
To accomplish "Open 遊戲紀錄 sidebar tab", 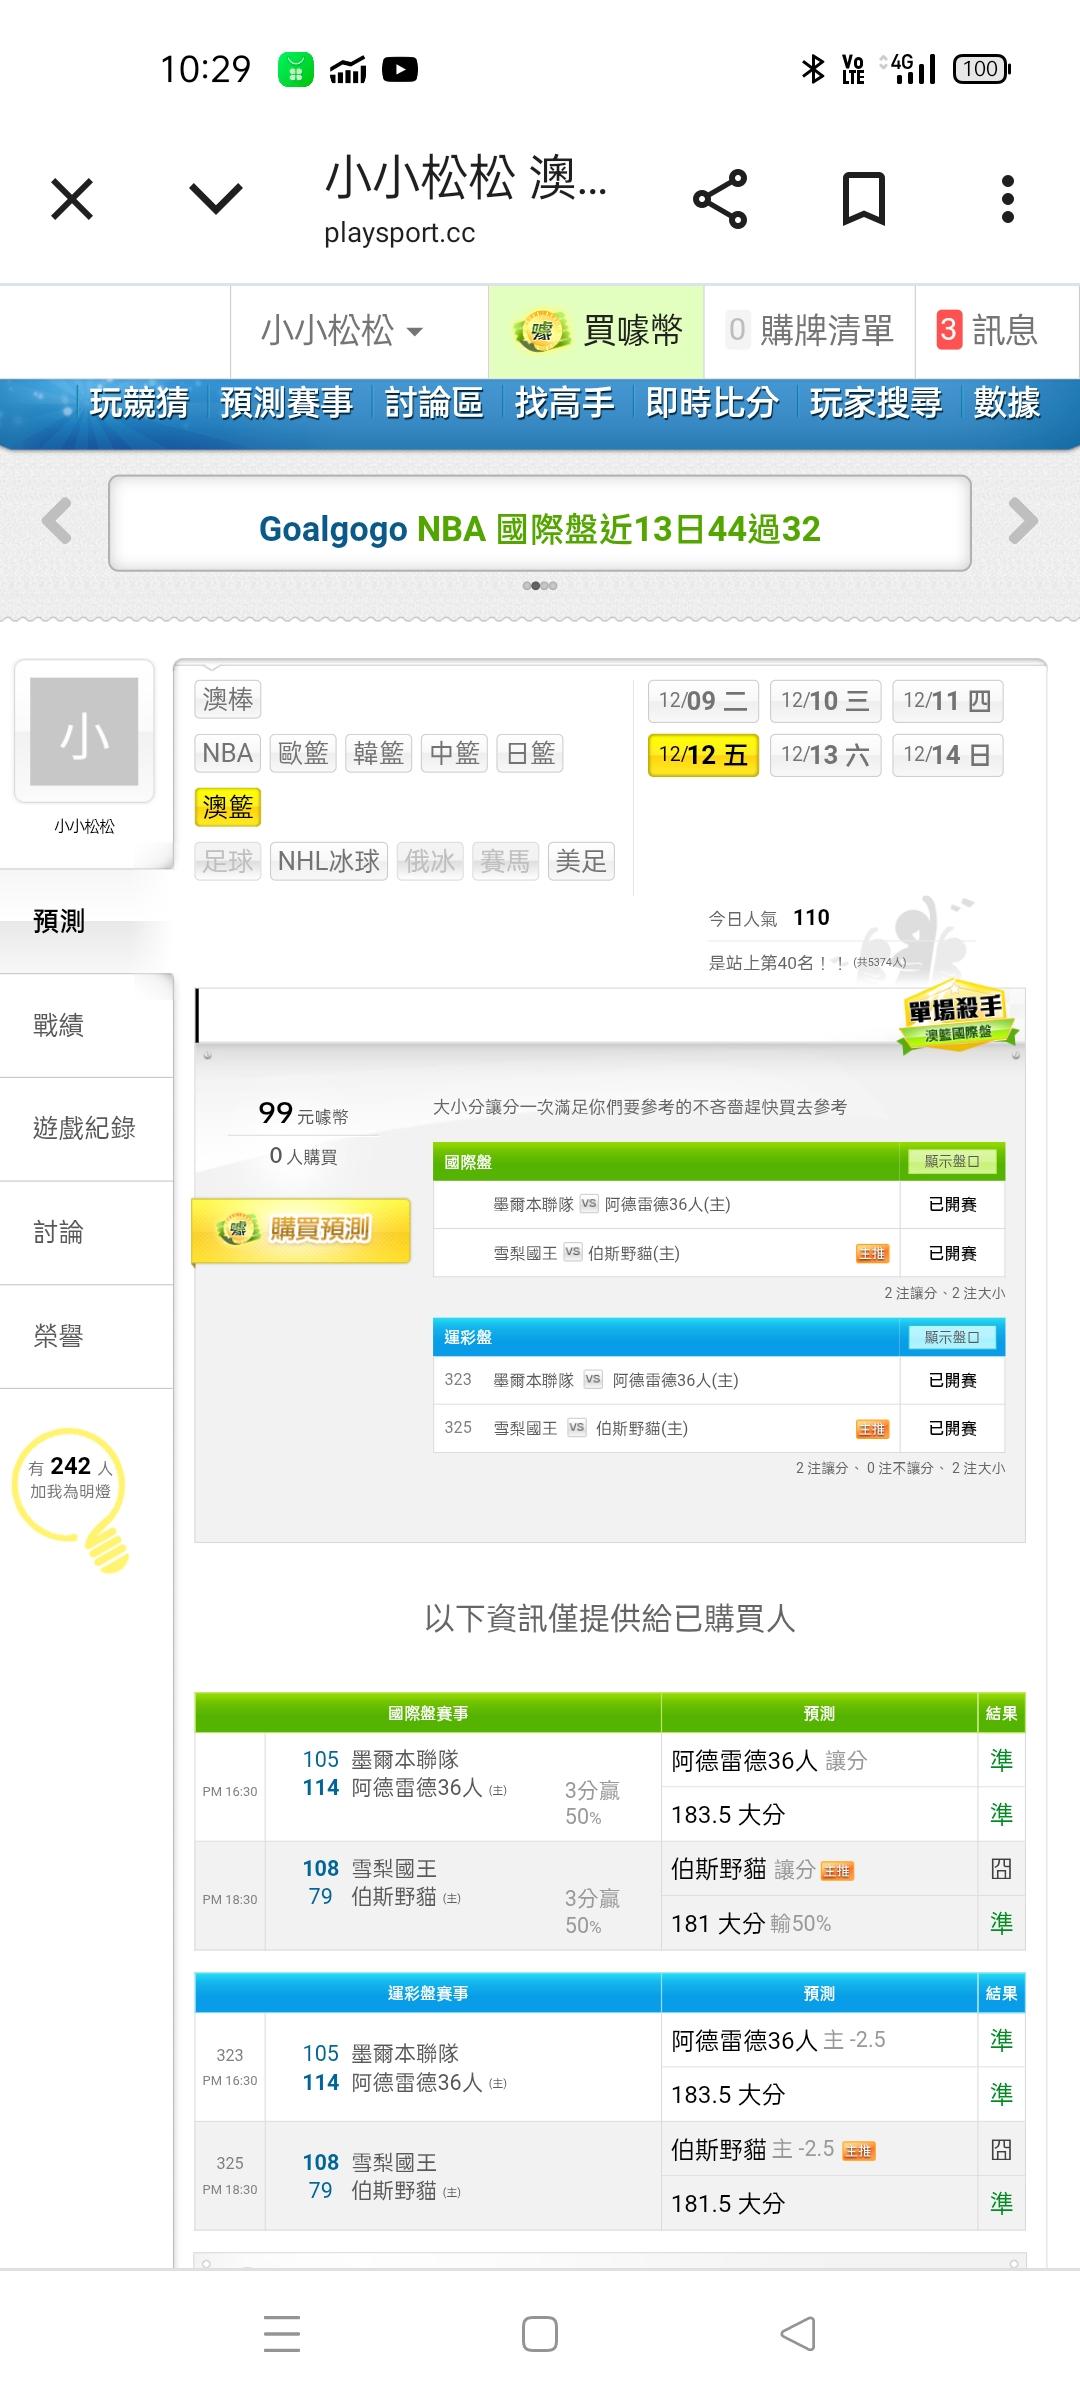I will pyautogui.click(x=87, y=1129).
